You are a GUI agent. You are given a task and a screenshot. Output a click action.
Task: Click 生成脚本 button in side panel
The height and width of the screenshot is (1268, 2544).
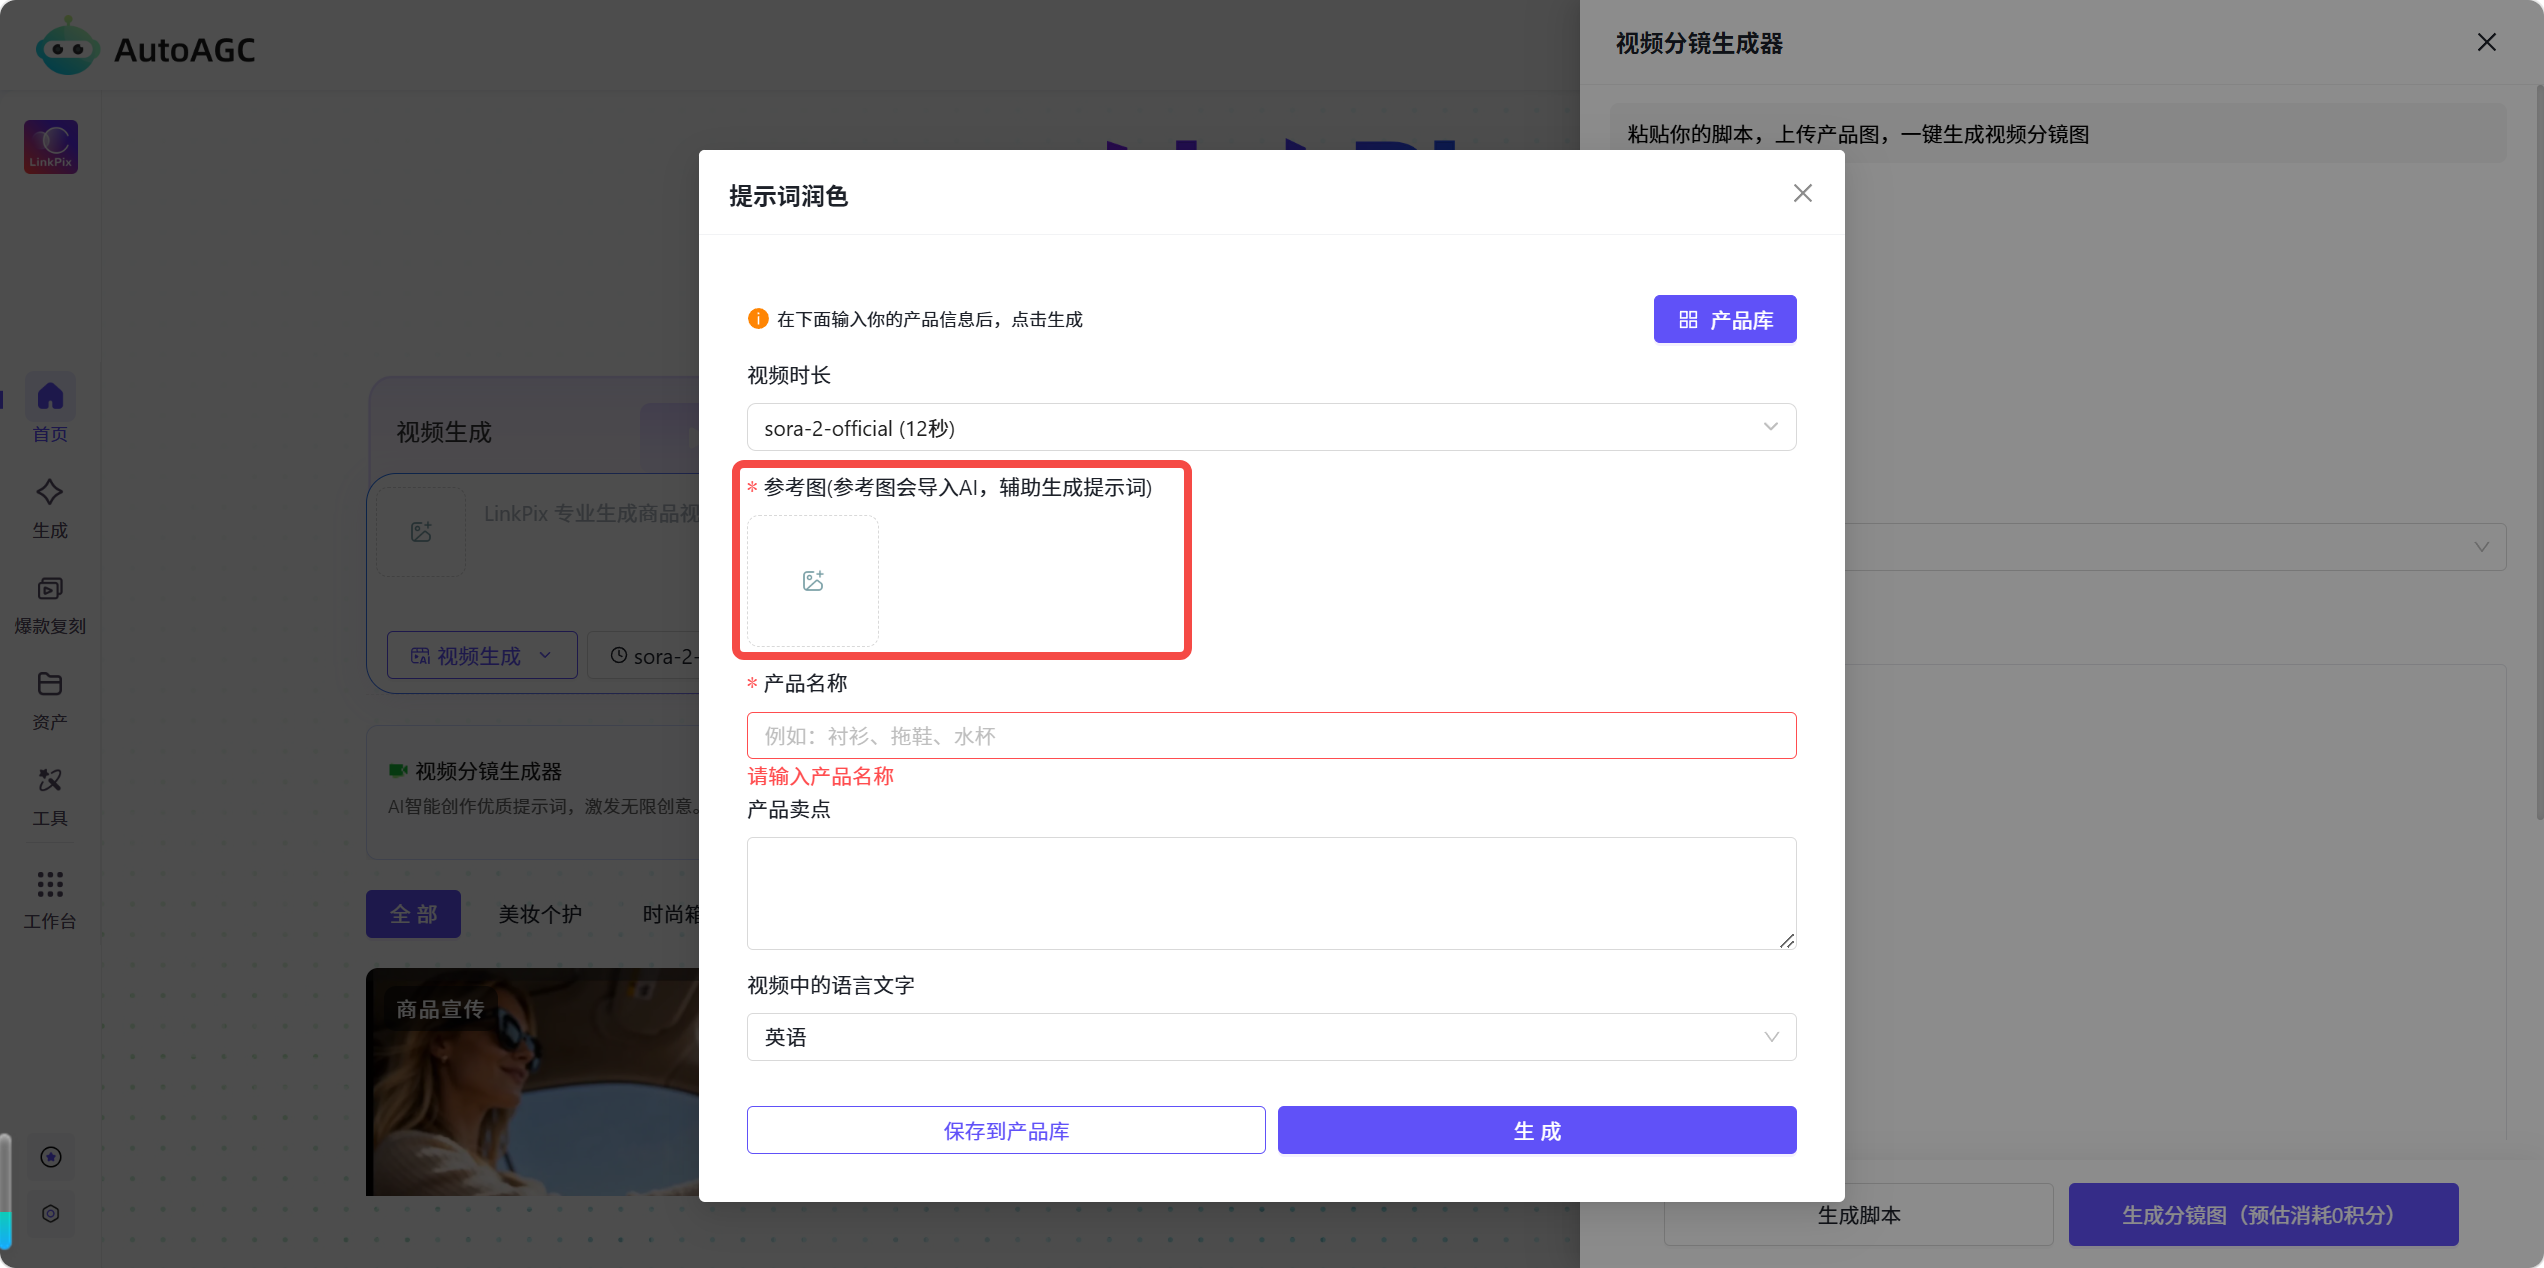pos(1858,1214)
